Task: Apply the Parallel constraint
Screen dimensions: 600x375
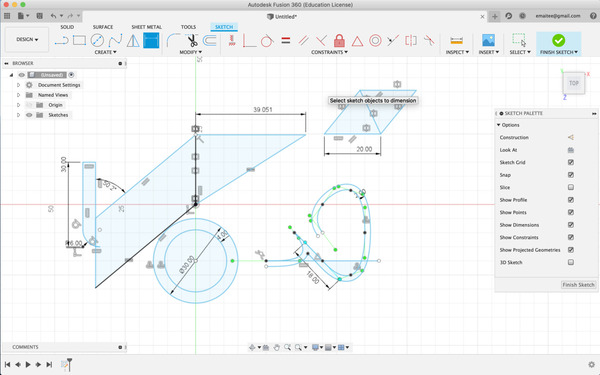Action: [303, 40]
